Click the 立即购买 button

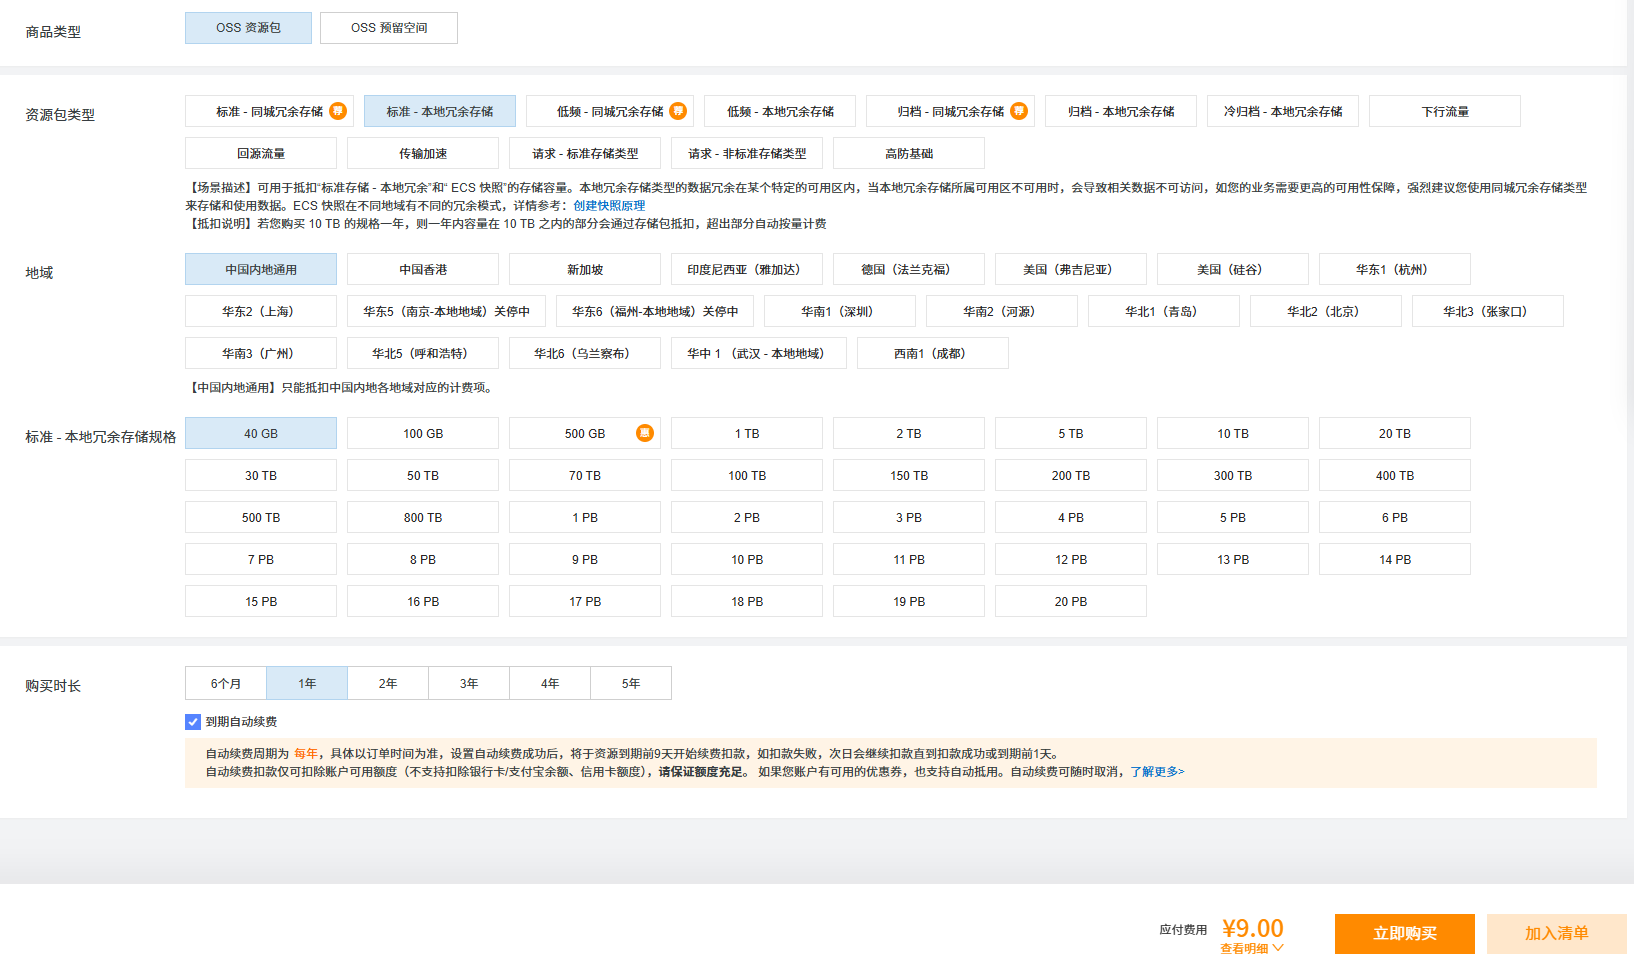[1404, 934]
